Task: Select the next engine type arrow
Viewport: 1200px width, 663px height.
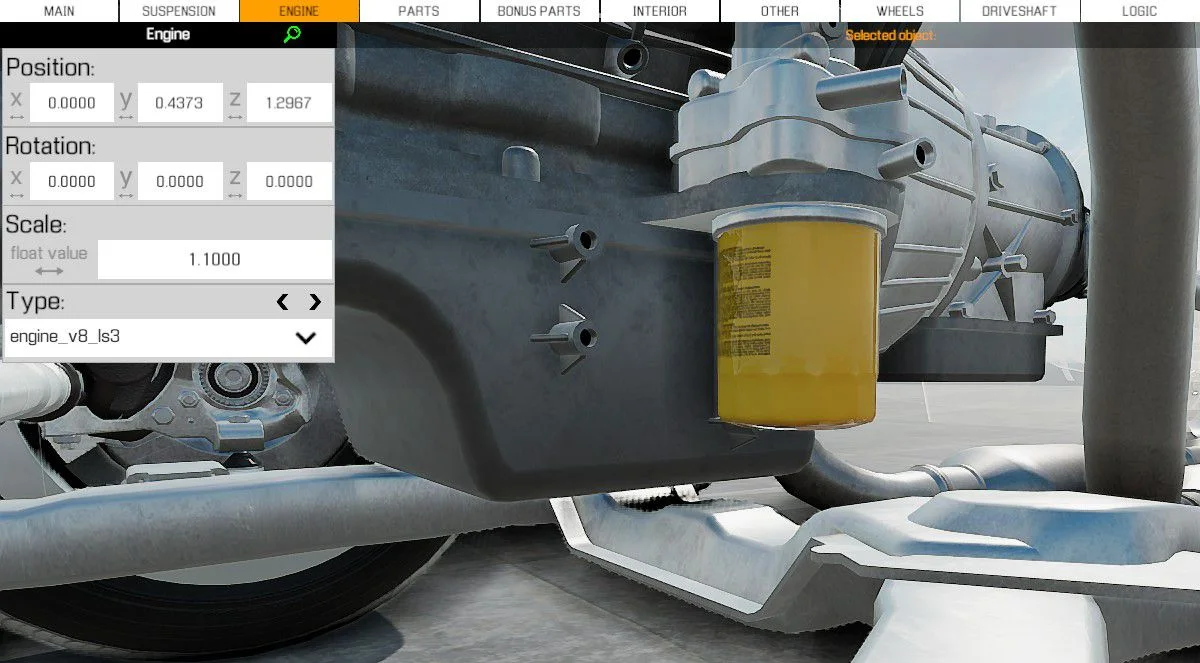Action: click(x=315, y=301)
